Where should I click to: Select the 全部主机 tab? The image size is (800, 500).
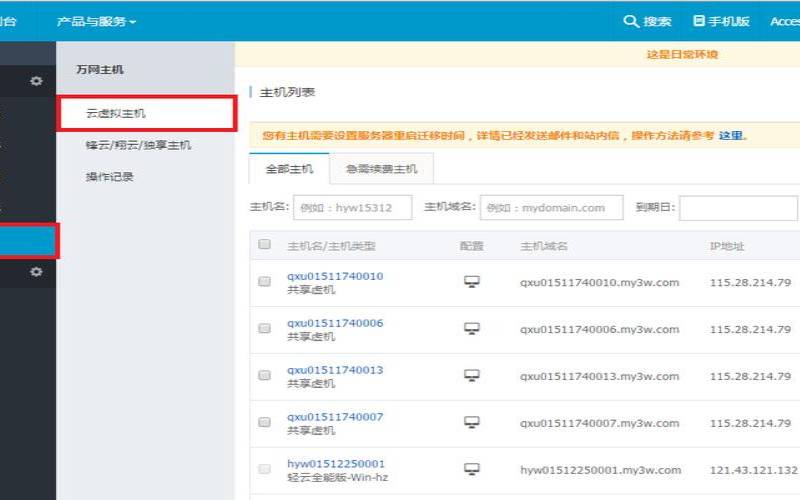point(289,169)
